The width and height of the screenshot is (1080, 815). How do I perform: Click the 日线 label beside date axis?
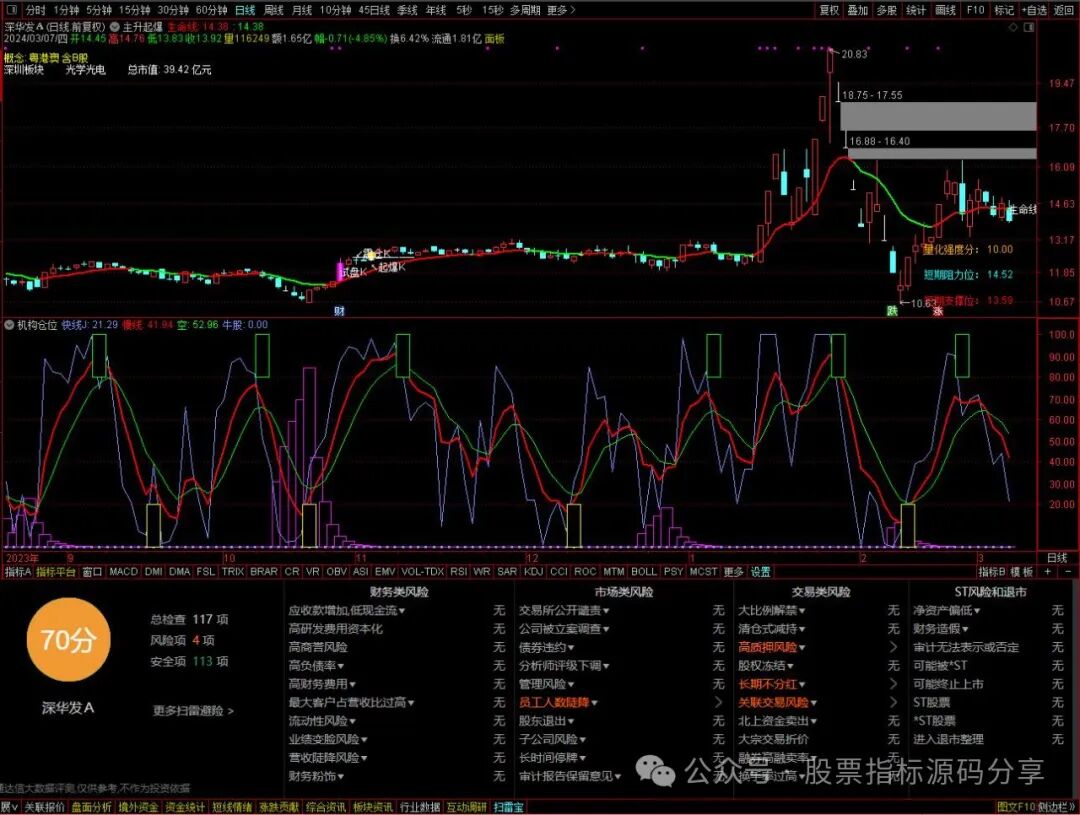1057,557
